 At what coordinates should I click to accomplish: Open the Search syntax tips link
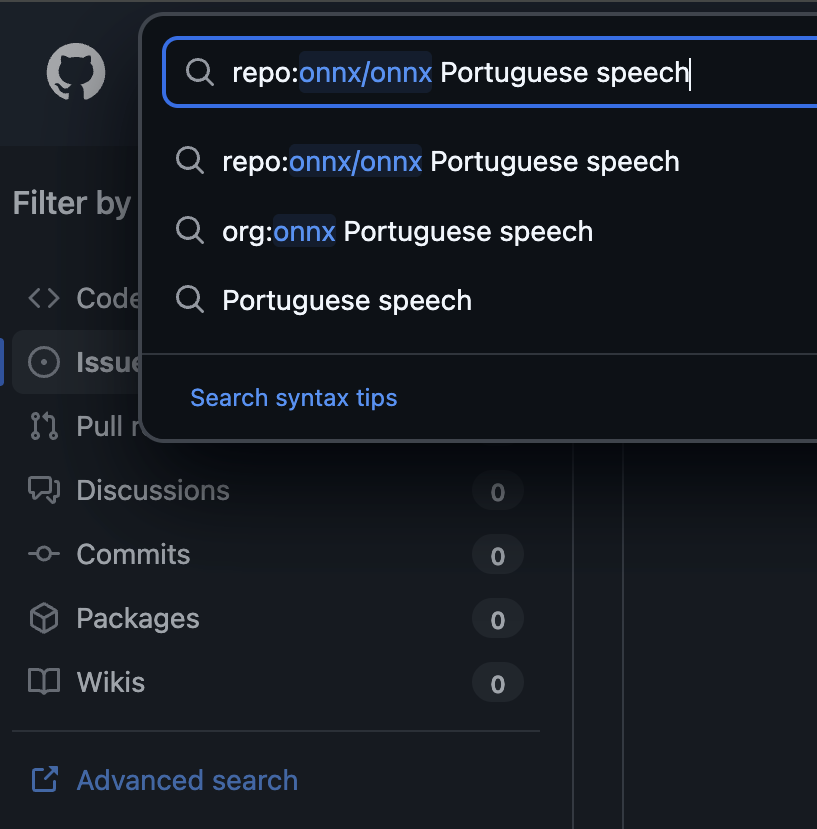click(293, 398)
